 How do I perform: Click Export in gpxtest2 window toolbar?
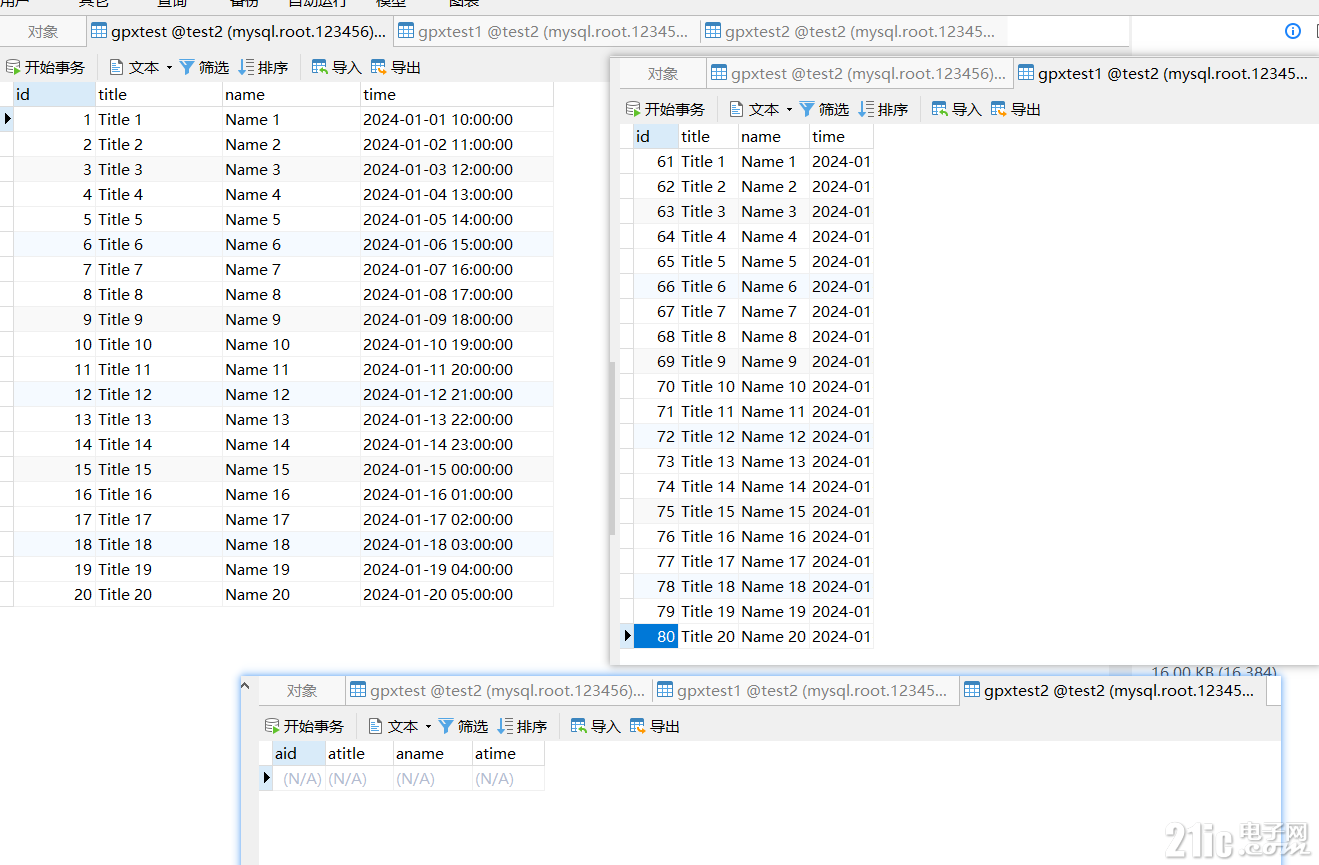(x=655, y=726)
